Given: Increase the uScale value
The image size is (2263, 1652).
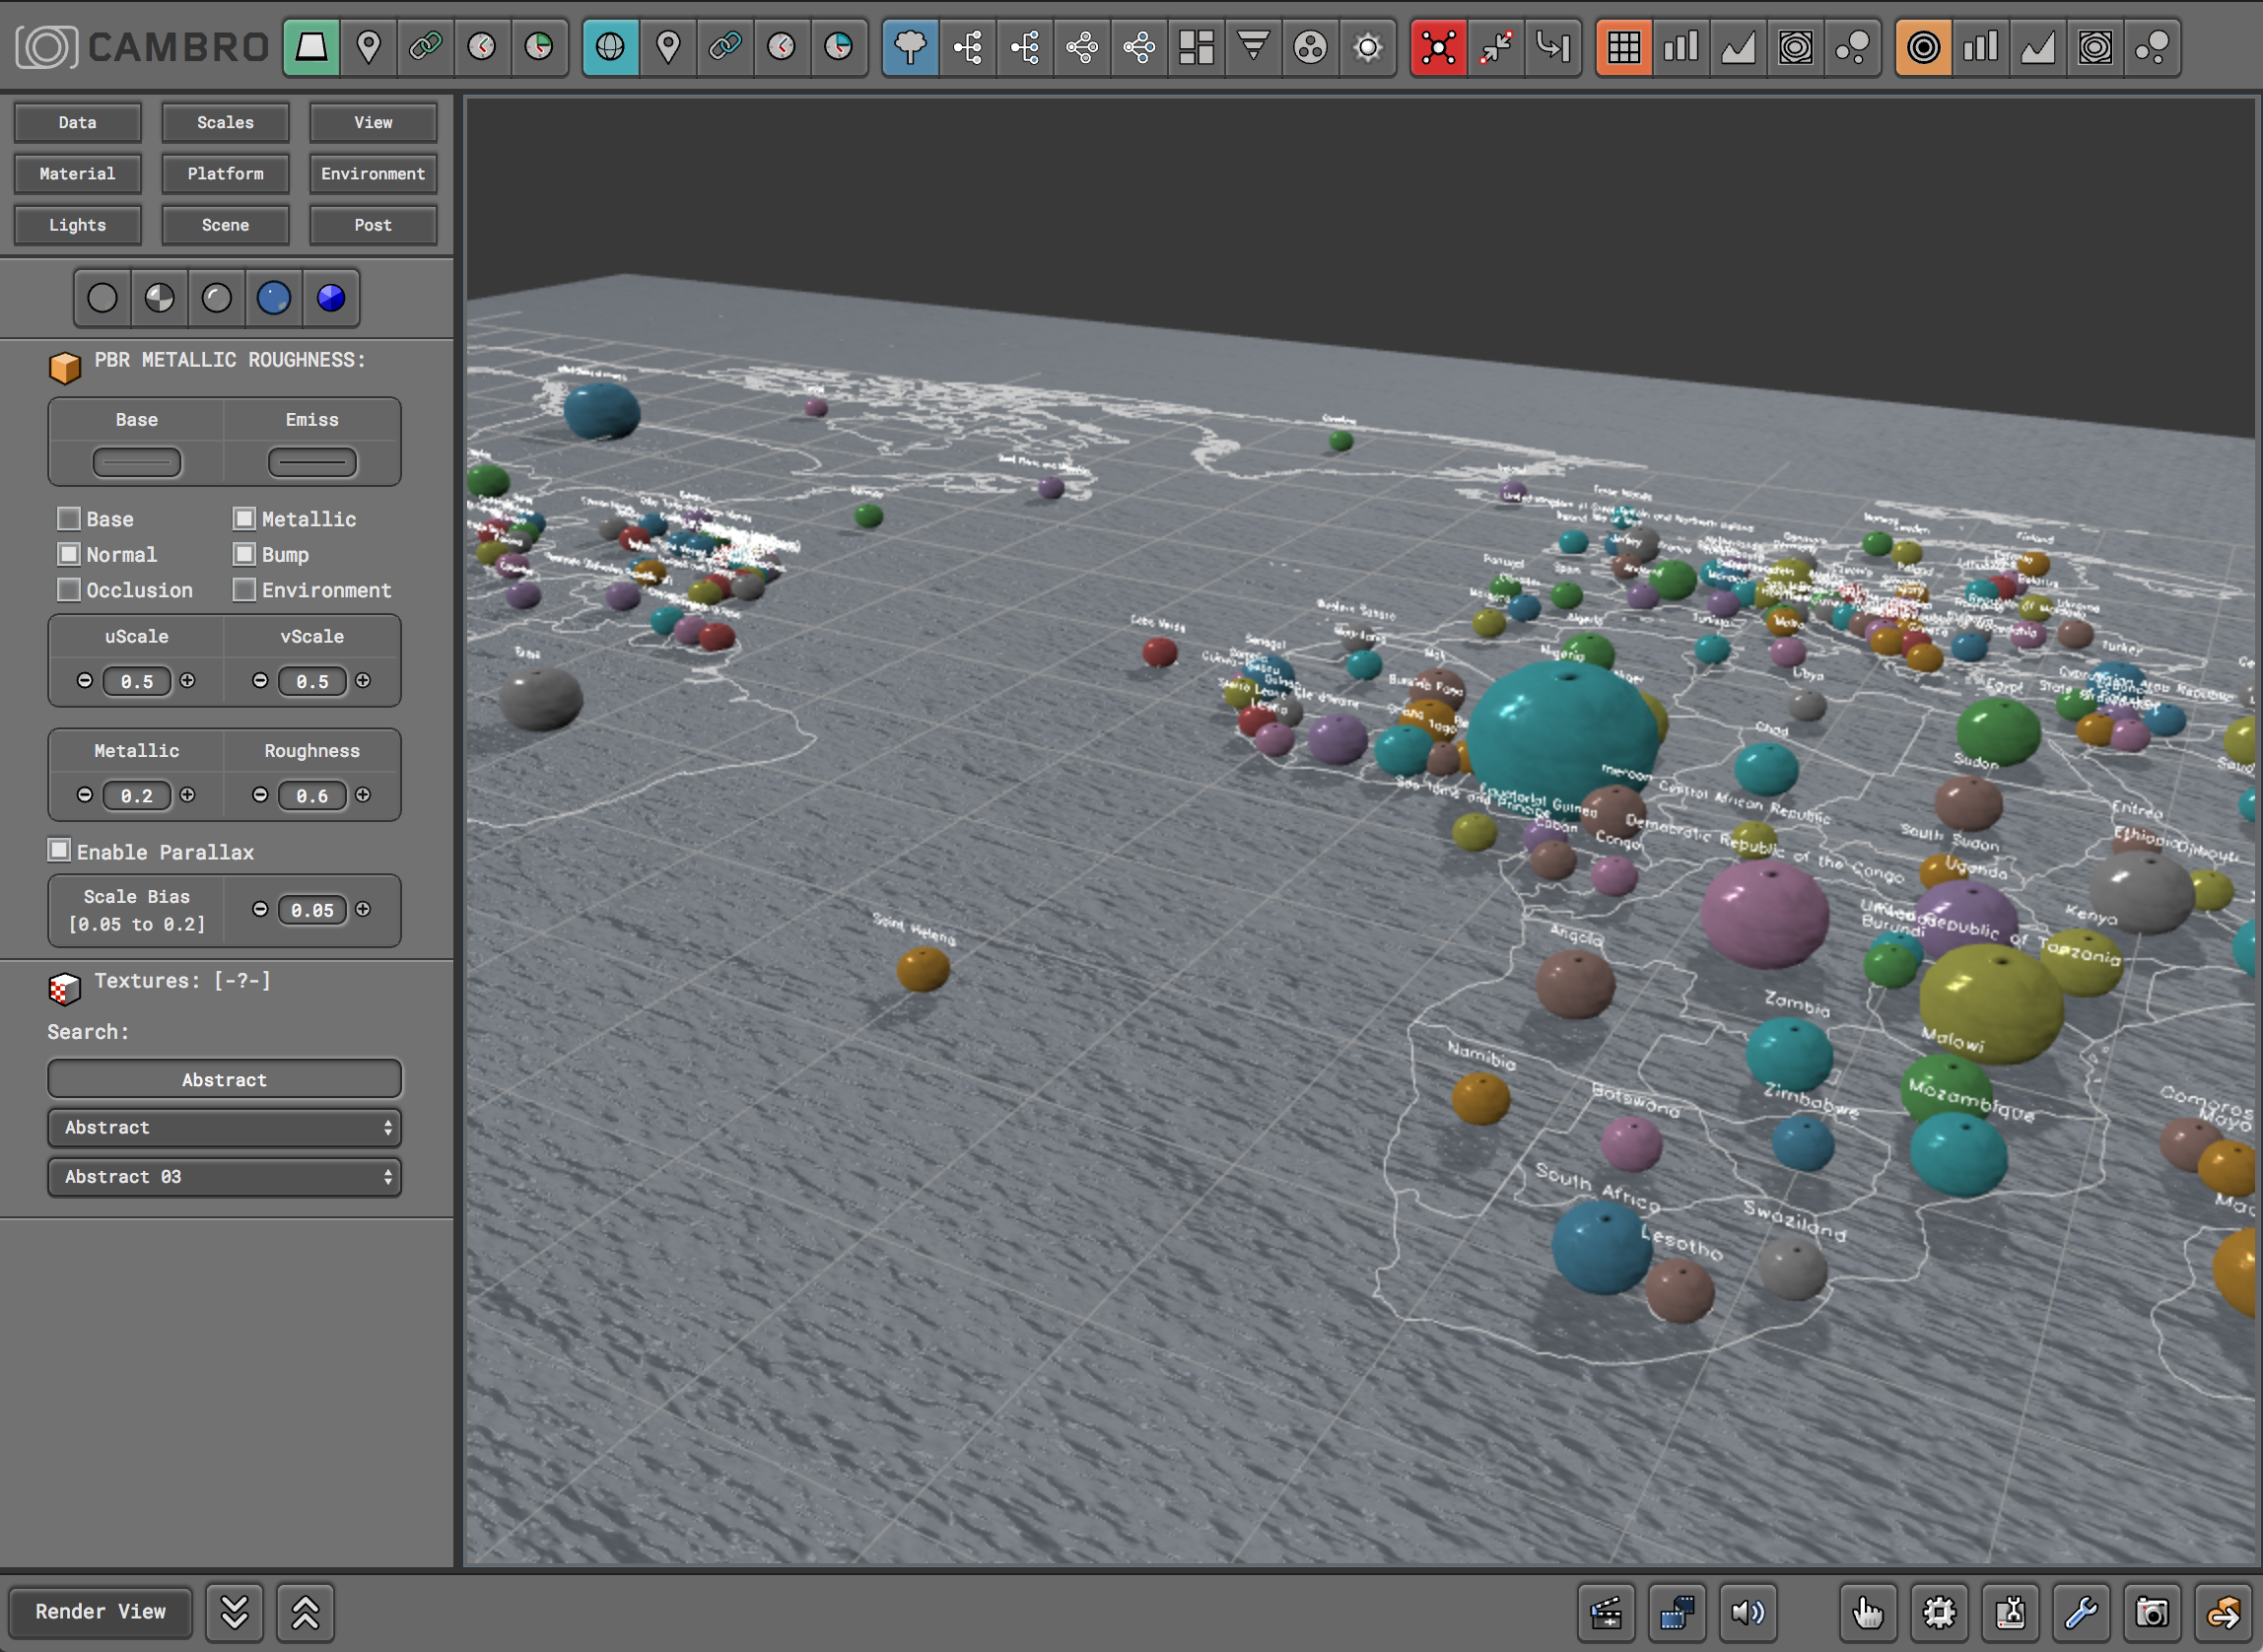Looking at the screenshot, I should click(188, 681).
